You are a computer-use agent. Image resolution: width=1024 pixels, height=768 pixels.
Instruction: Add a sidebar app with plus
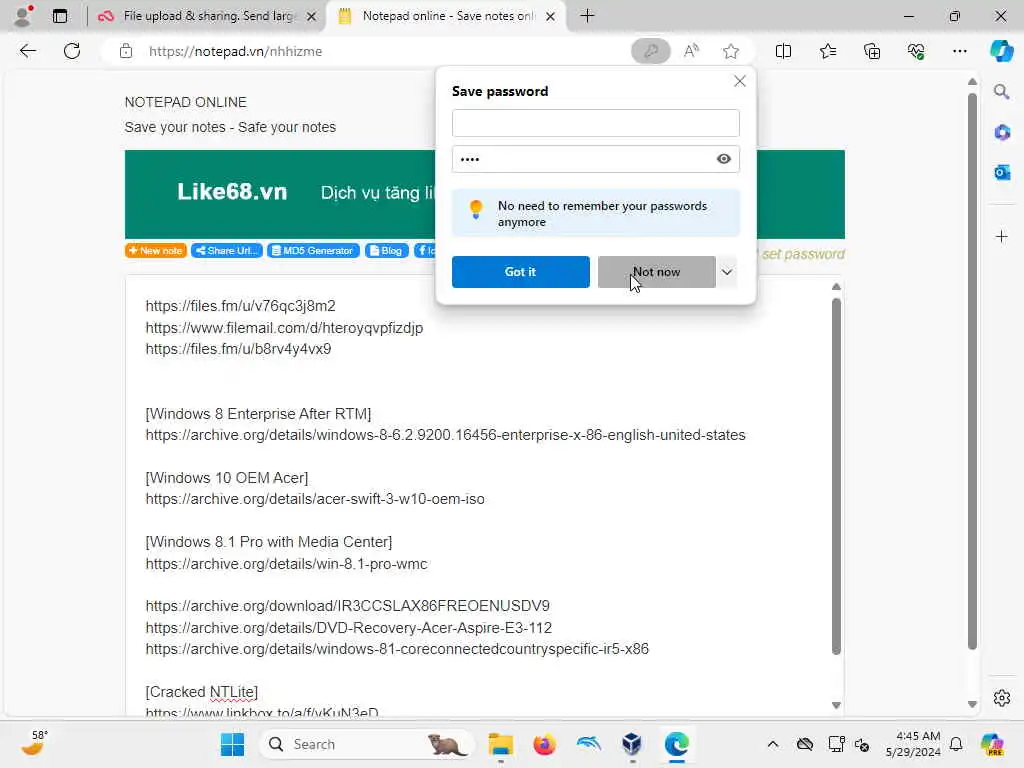pos(1001,236)
